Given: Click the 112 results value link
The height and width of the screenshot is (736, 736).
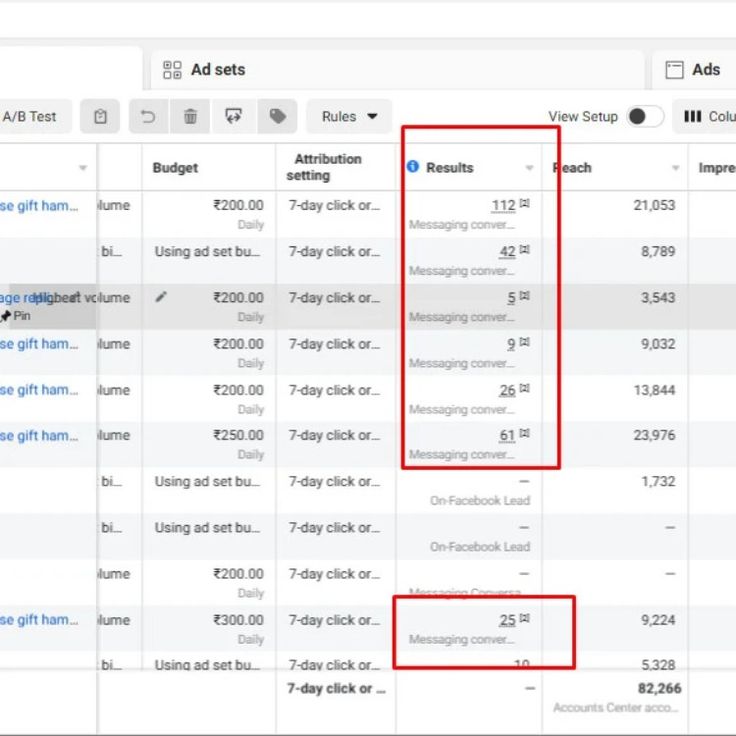Looking at the screenshot, I should coord(503,206).
